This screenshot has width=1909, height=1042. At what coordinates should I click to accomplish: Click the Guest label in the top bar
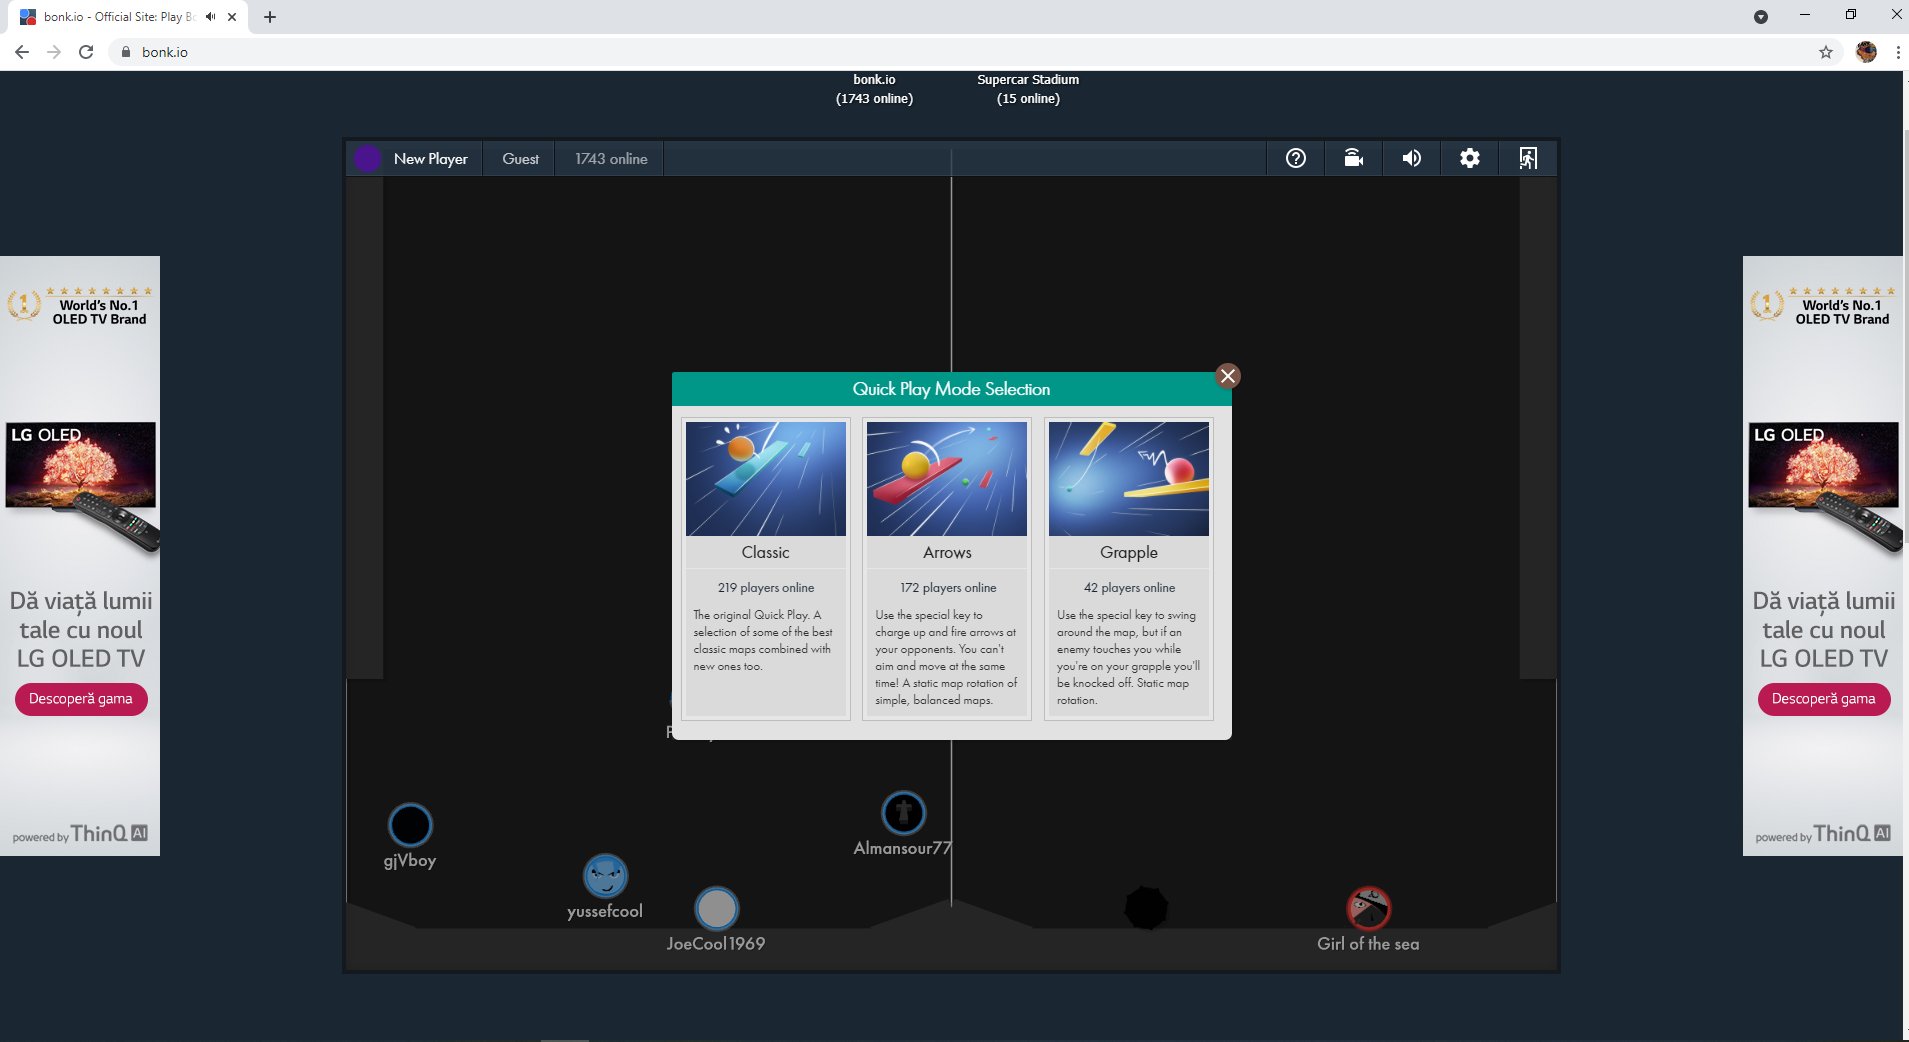click(518, 158)
